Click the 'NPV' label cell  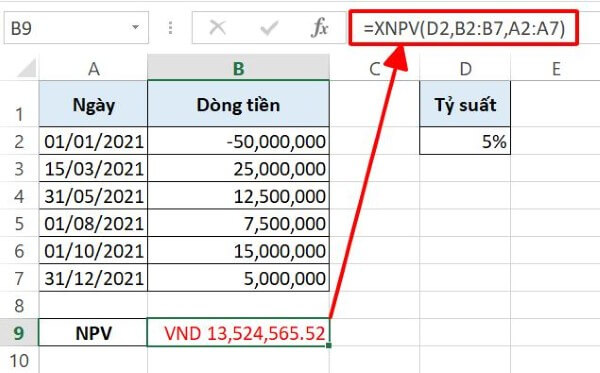[93, 333]
